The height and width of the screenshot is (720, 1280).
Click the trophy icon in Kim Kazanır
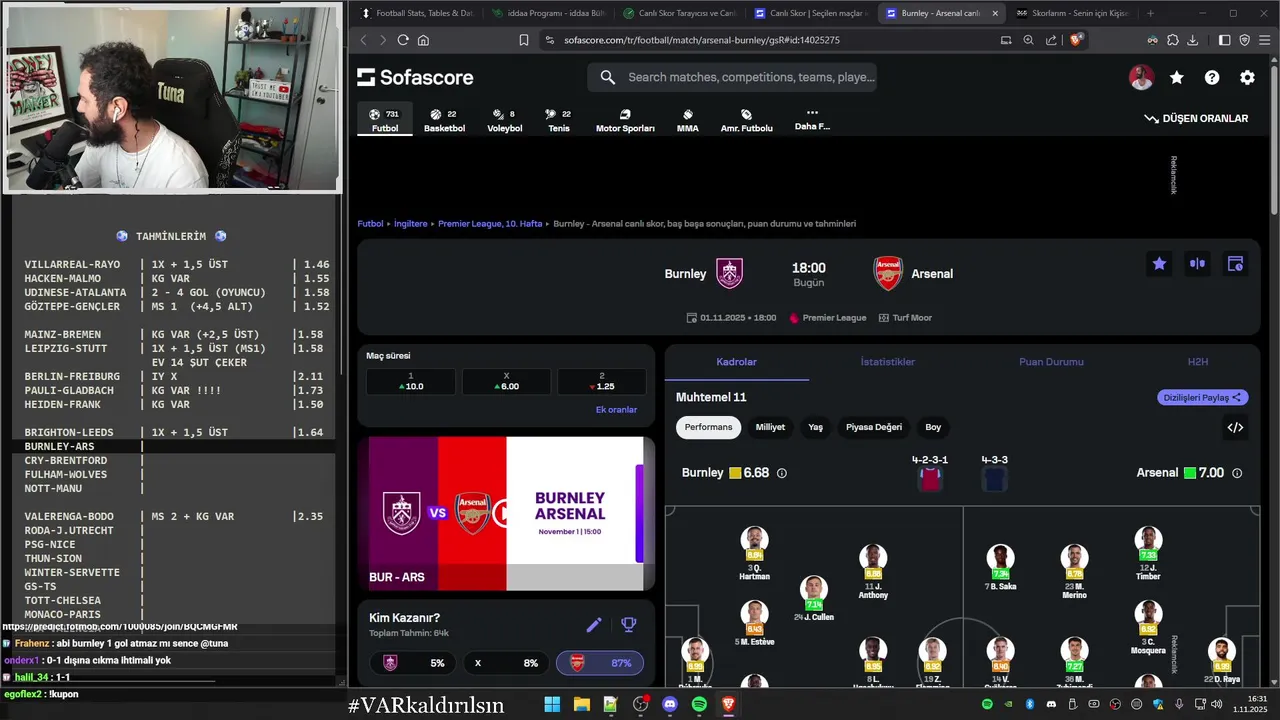pyautogui.click(x=629, y=625)
